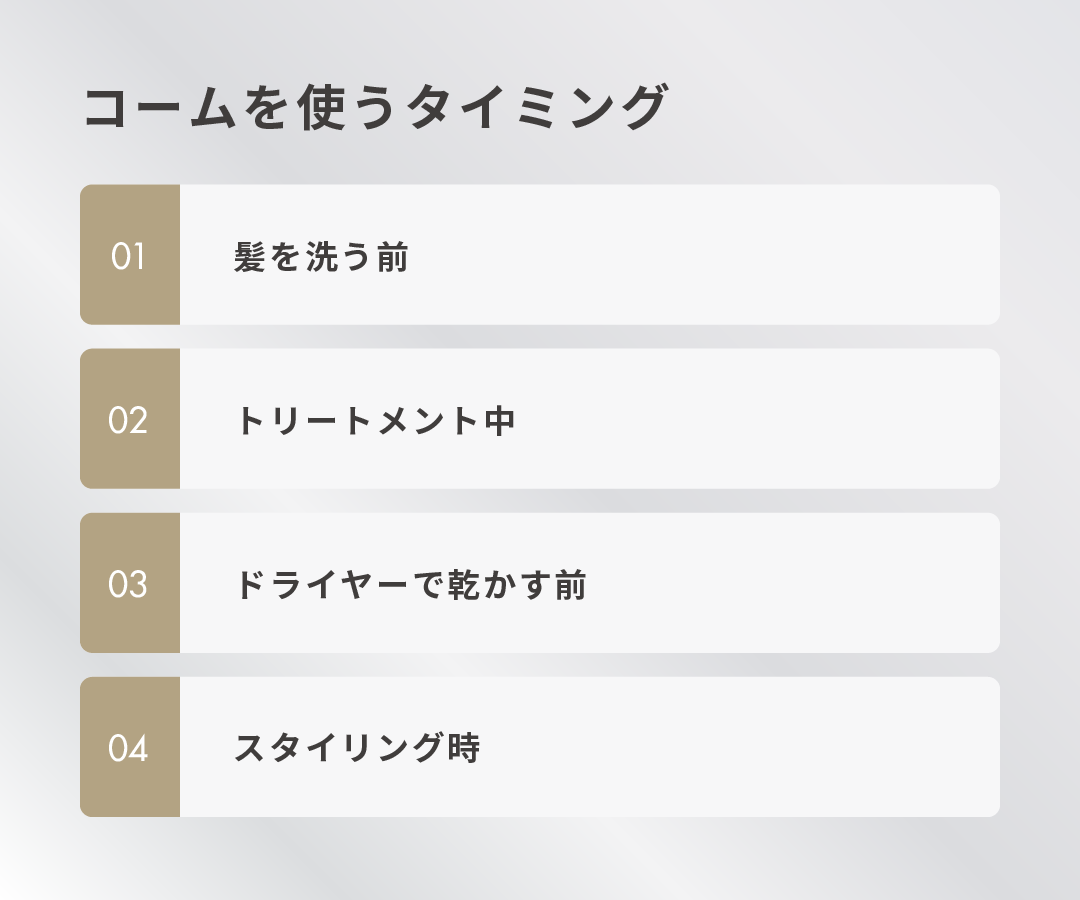Click the 髪を洗う前 label
The image size is (1080, 900).
(321, 258)
